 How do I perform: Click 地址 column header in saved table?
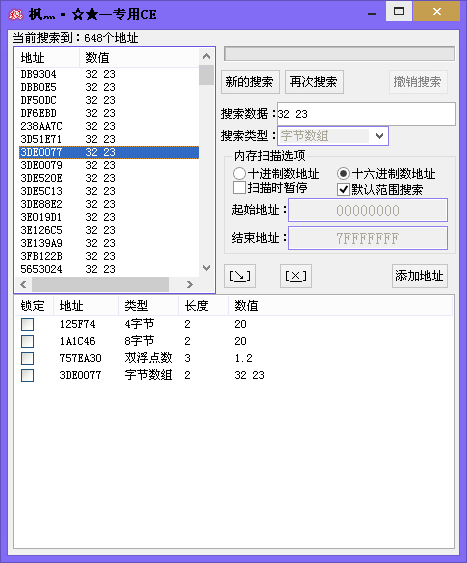(86, 306)
